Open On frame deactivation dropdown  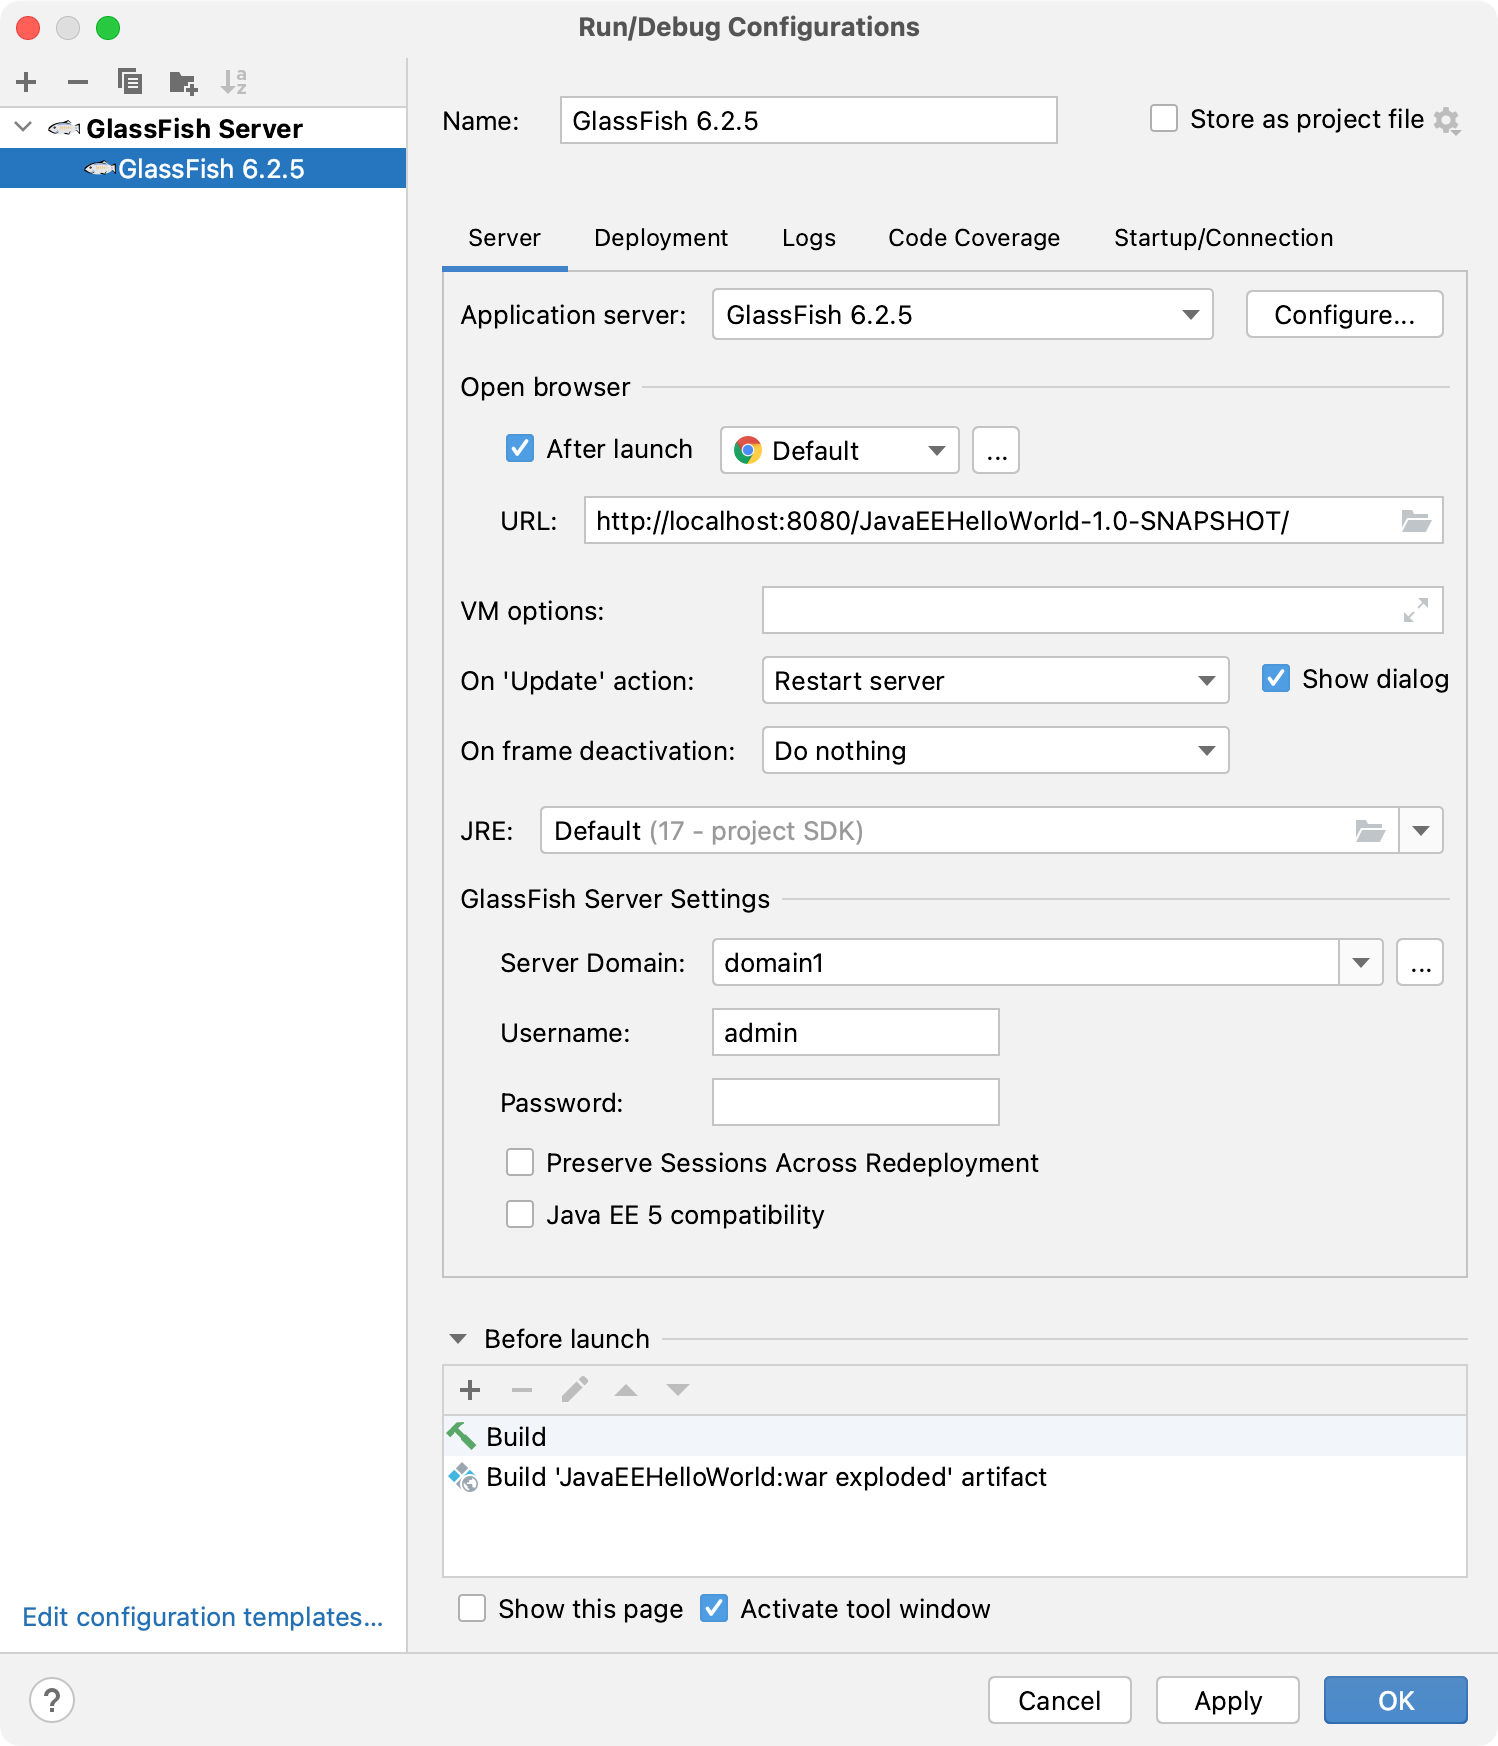coord(995,750)
